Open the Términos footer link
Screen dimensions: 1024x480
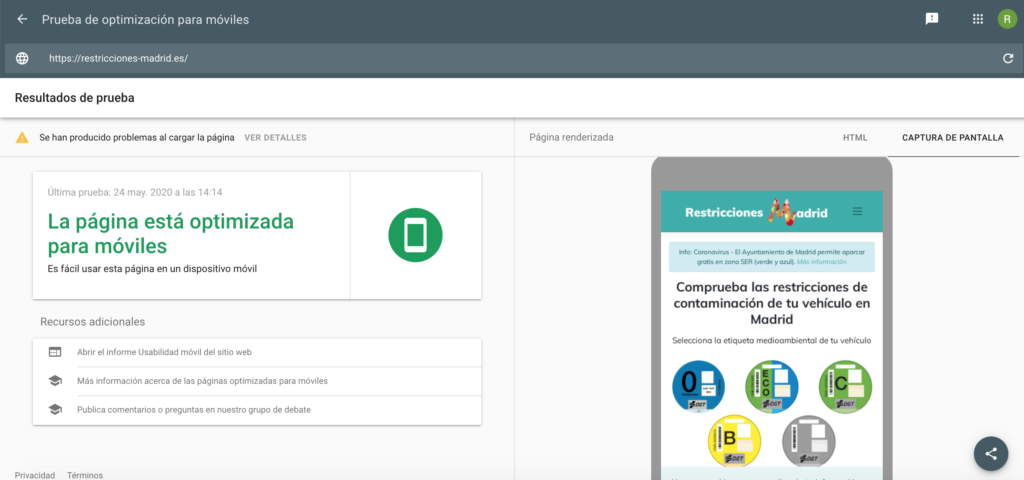(85, 475)
